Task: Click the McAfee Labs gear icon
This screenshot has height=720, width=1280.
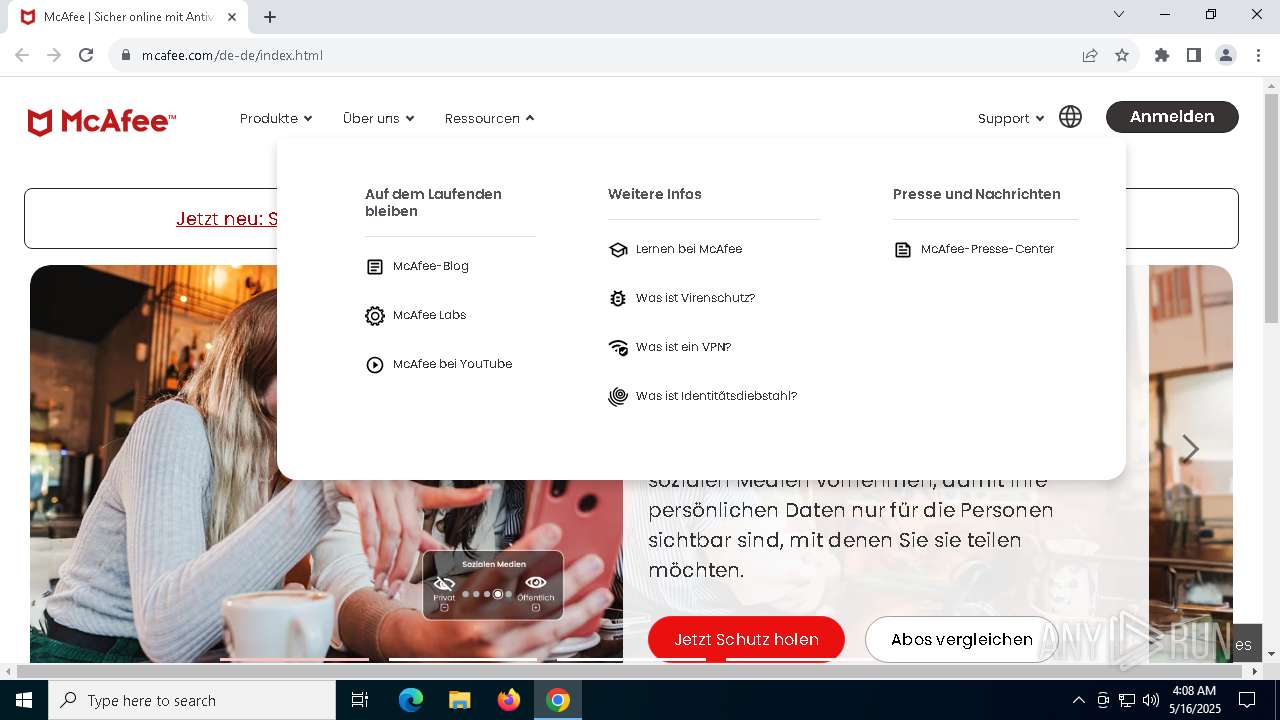Action: point(375,316)
